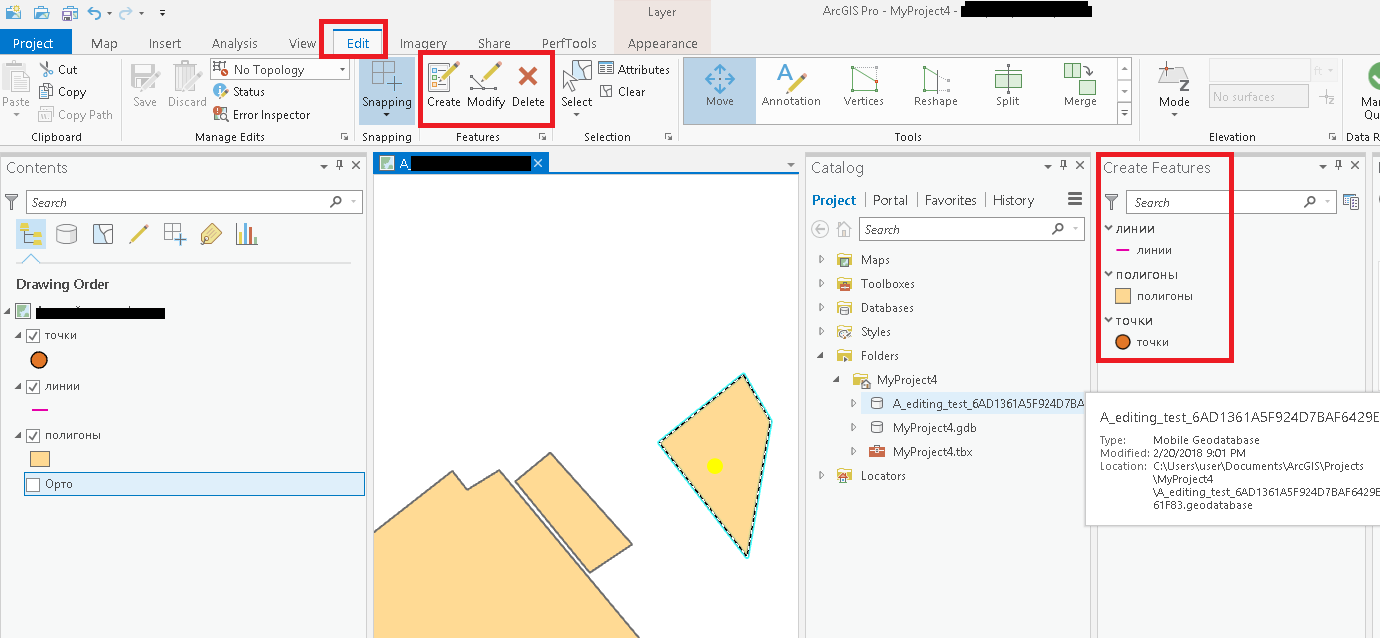Toggle visibility of точки layer
Image resolution: width=1380 pixels, height=638 pixels.
tap(33, 336)
